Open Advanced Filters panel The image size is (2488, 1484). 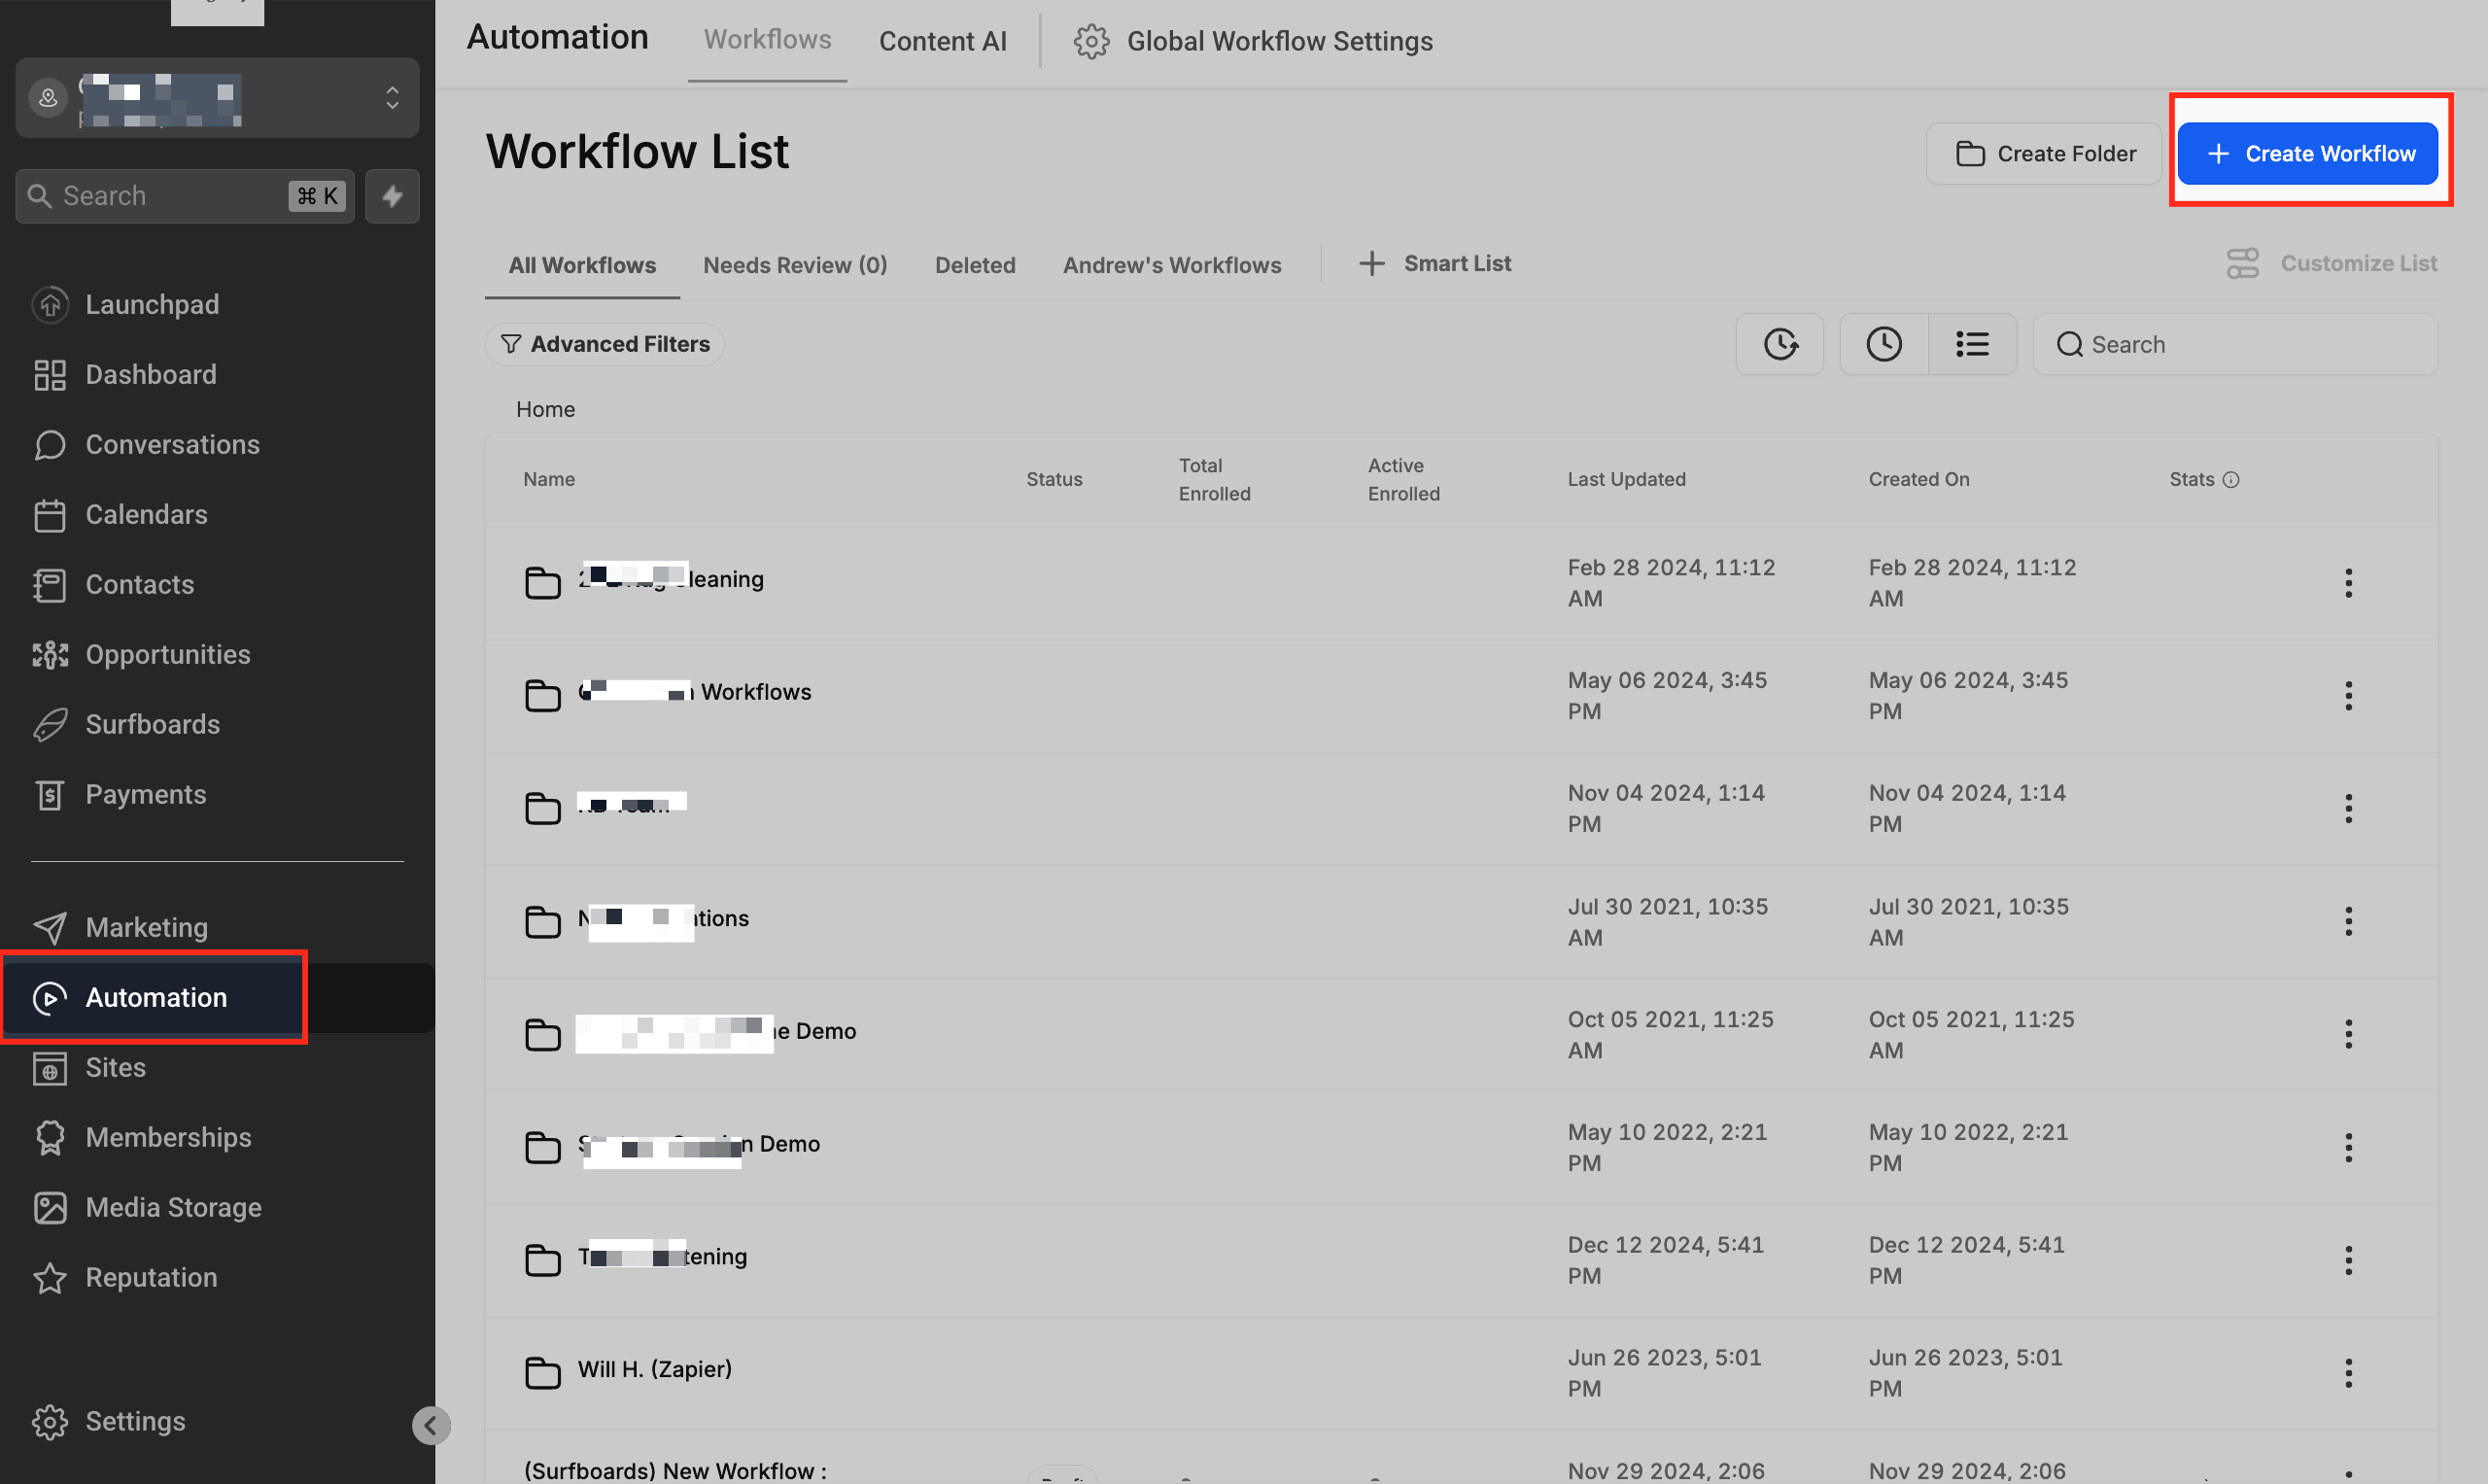(605, 344)
